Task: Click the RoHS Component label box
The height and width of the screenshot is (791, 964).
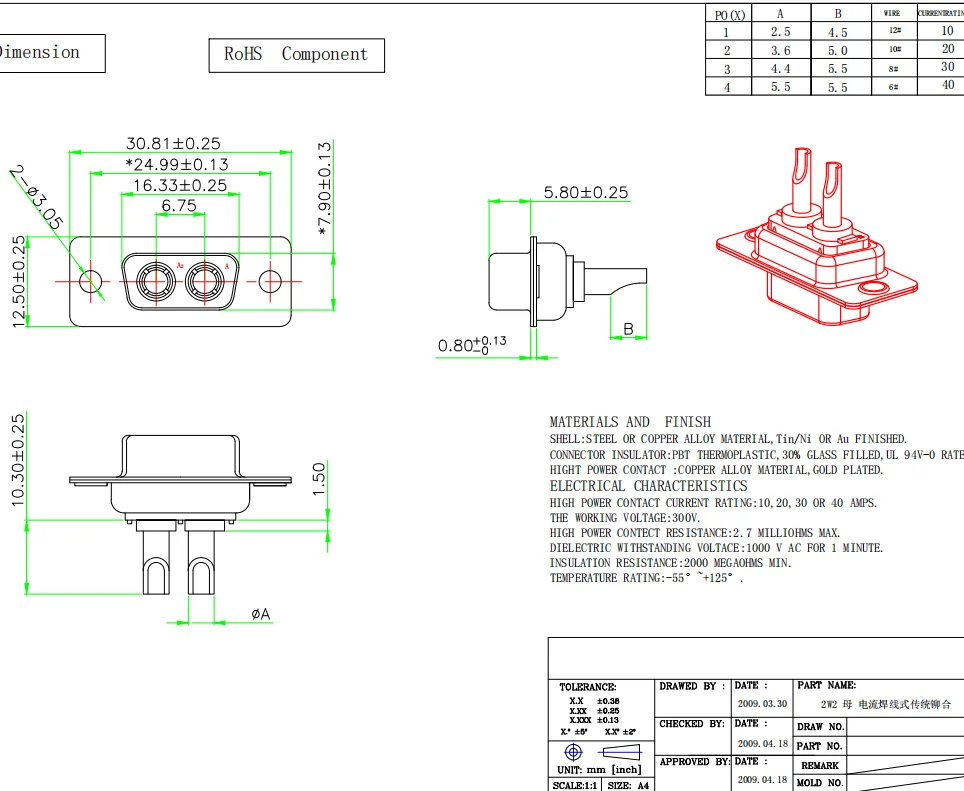Action: [296, 54]
